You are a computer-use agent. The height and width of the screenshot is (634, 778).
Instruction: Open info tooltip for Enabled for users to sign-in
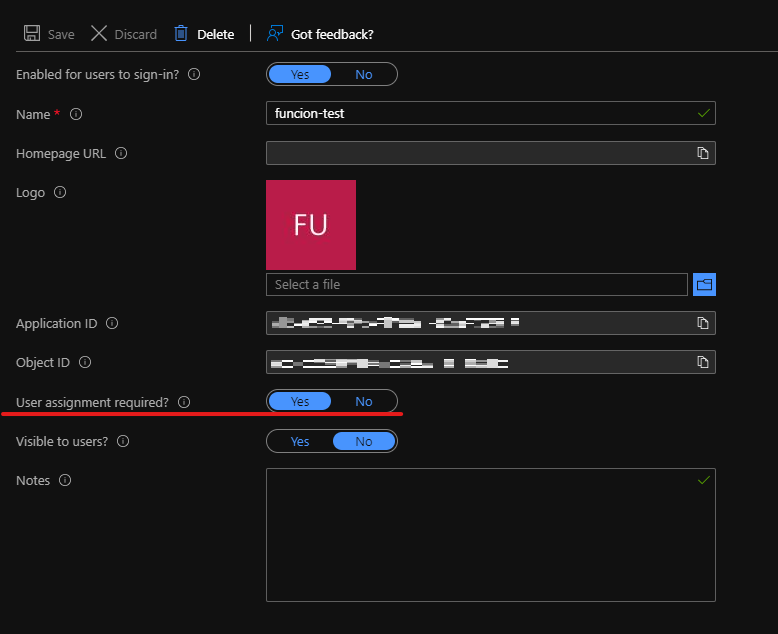click(194, 74)
